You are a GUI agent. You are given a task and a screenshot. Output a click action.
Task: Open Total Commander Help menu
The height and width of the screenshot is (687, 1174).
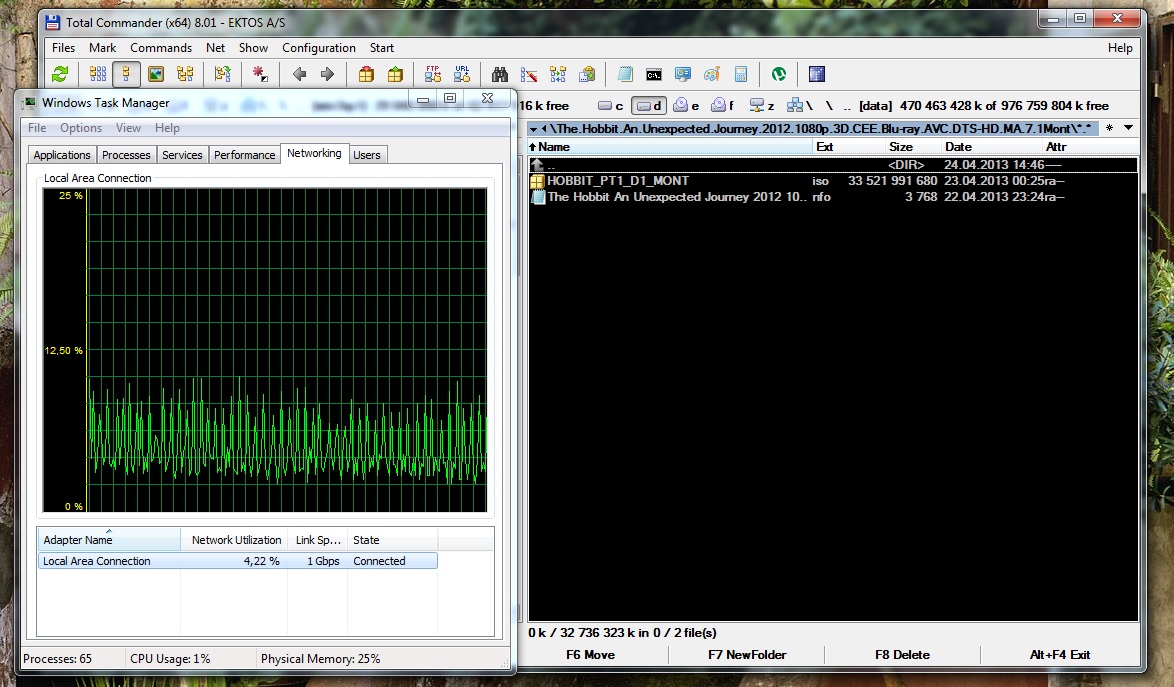coord(1120,48)
